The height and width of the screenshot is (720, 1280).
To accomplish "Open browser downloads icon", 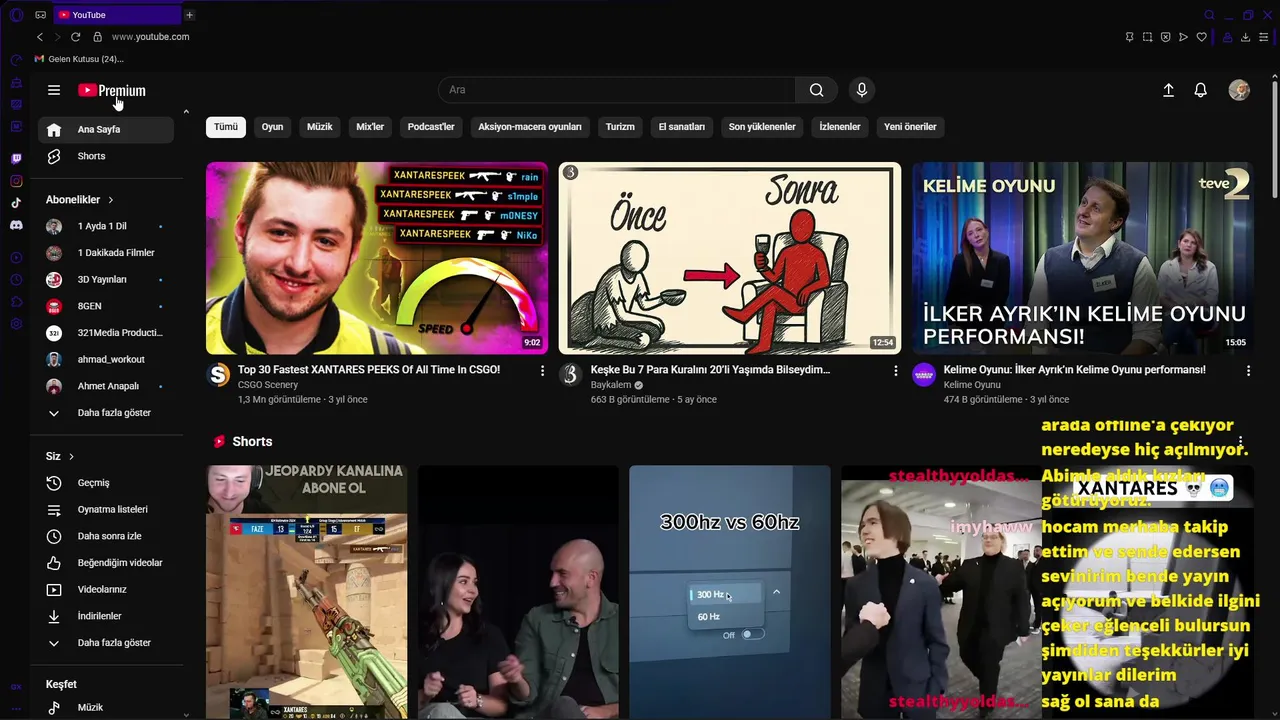I will pos(1245,37).
